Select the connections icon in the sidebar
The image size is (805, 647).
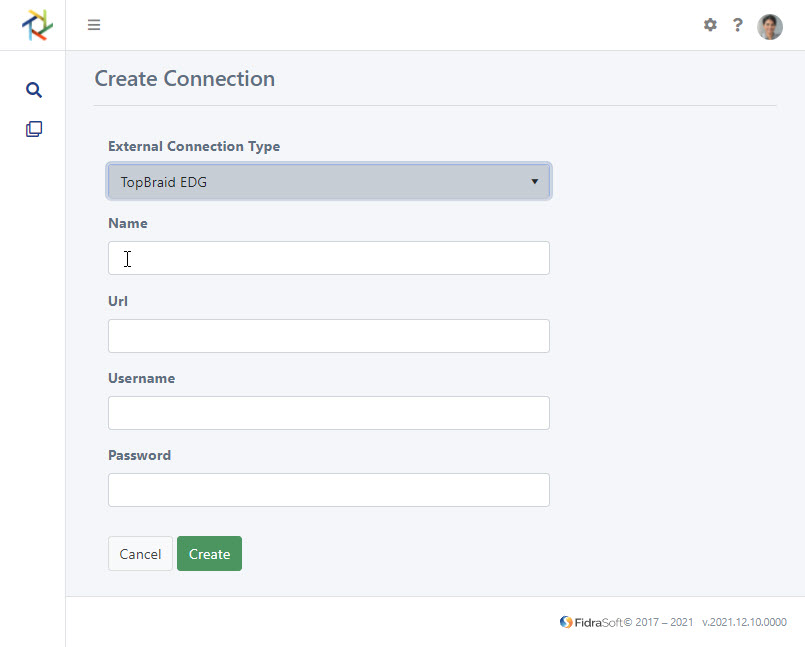click(33, 128)
